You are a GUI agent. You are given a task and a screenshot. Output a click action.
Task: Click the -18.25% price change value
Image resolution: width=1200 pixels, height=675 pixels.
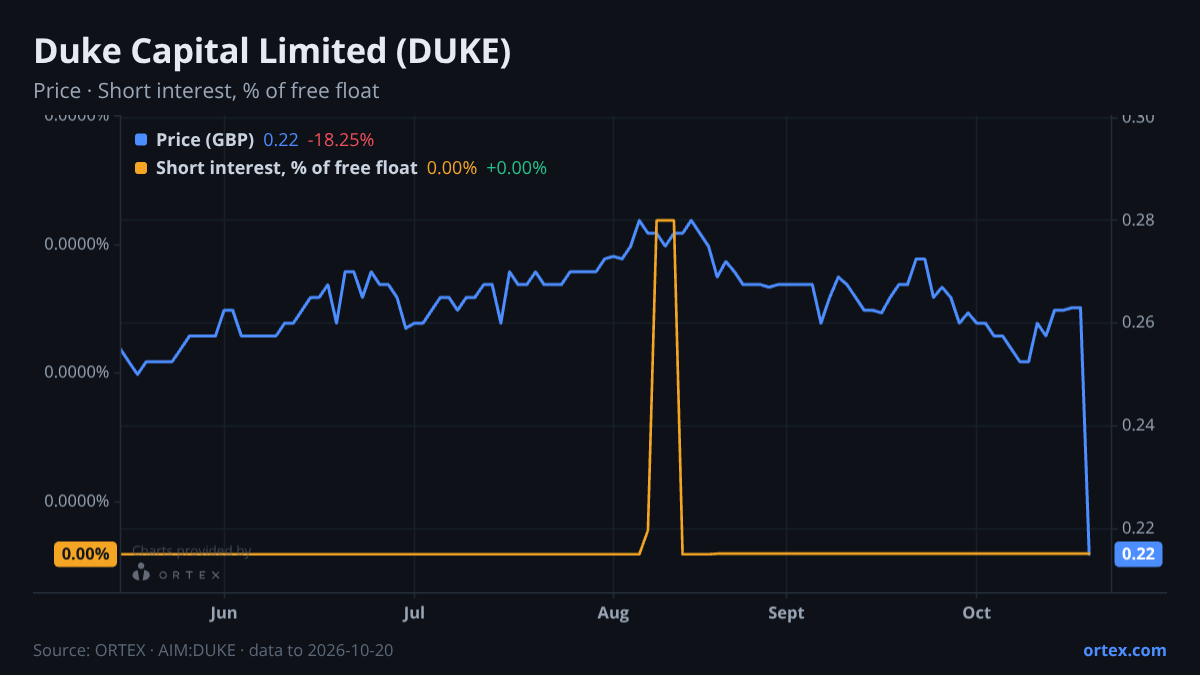tap(340, 140)
